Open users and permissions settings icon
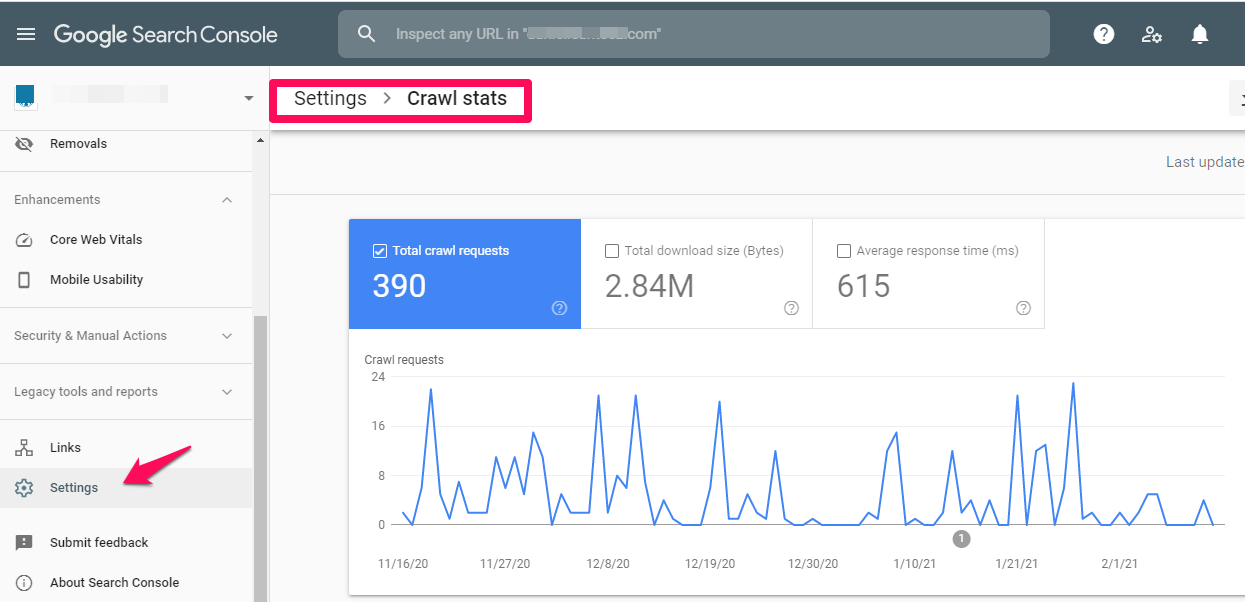 click(x=1152, y=34)
